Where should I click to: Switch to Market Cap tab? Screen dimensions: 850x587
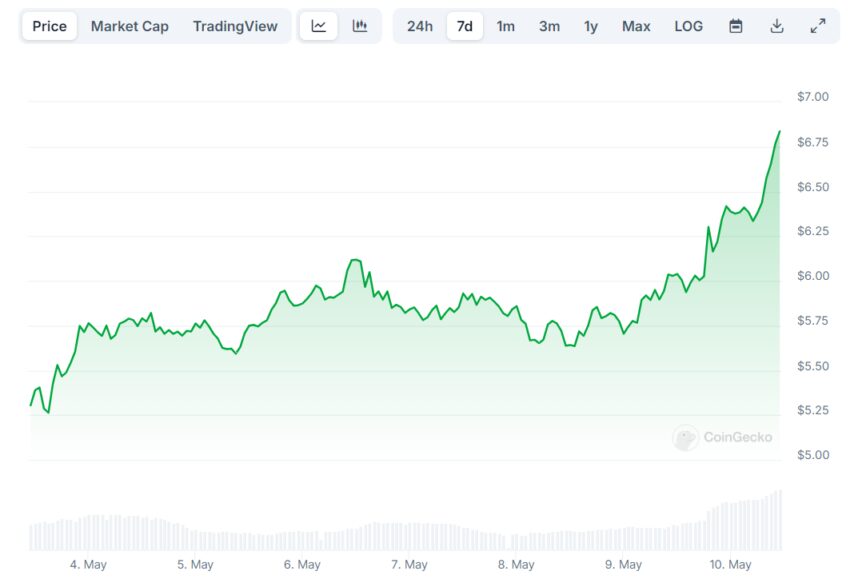click(130, 26)
